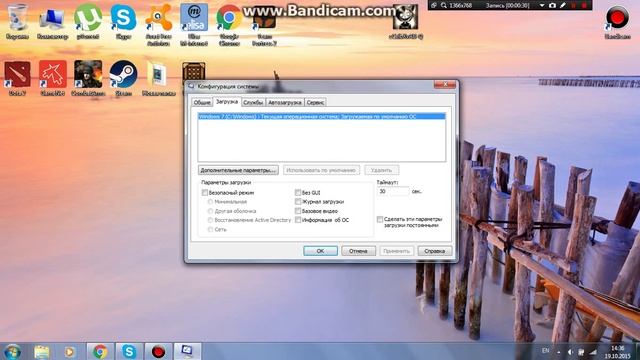
Task: Check the make boot parameters permanent checkbox
Action: pyautogui.click(x=380, y=219)
